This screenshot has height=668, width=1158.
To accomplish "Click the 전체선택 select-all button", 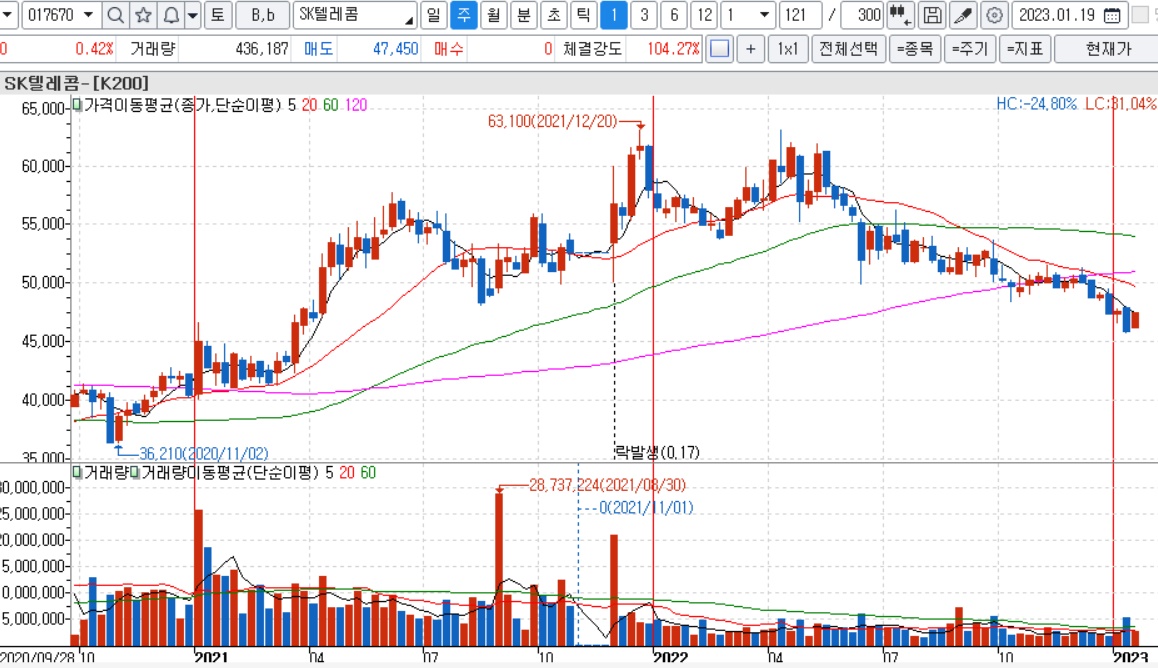I will click(848, 49).
